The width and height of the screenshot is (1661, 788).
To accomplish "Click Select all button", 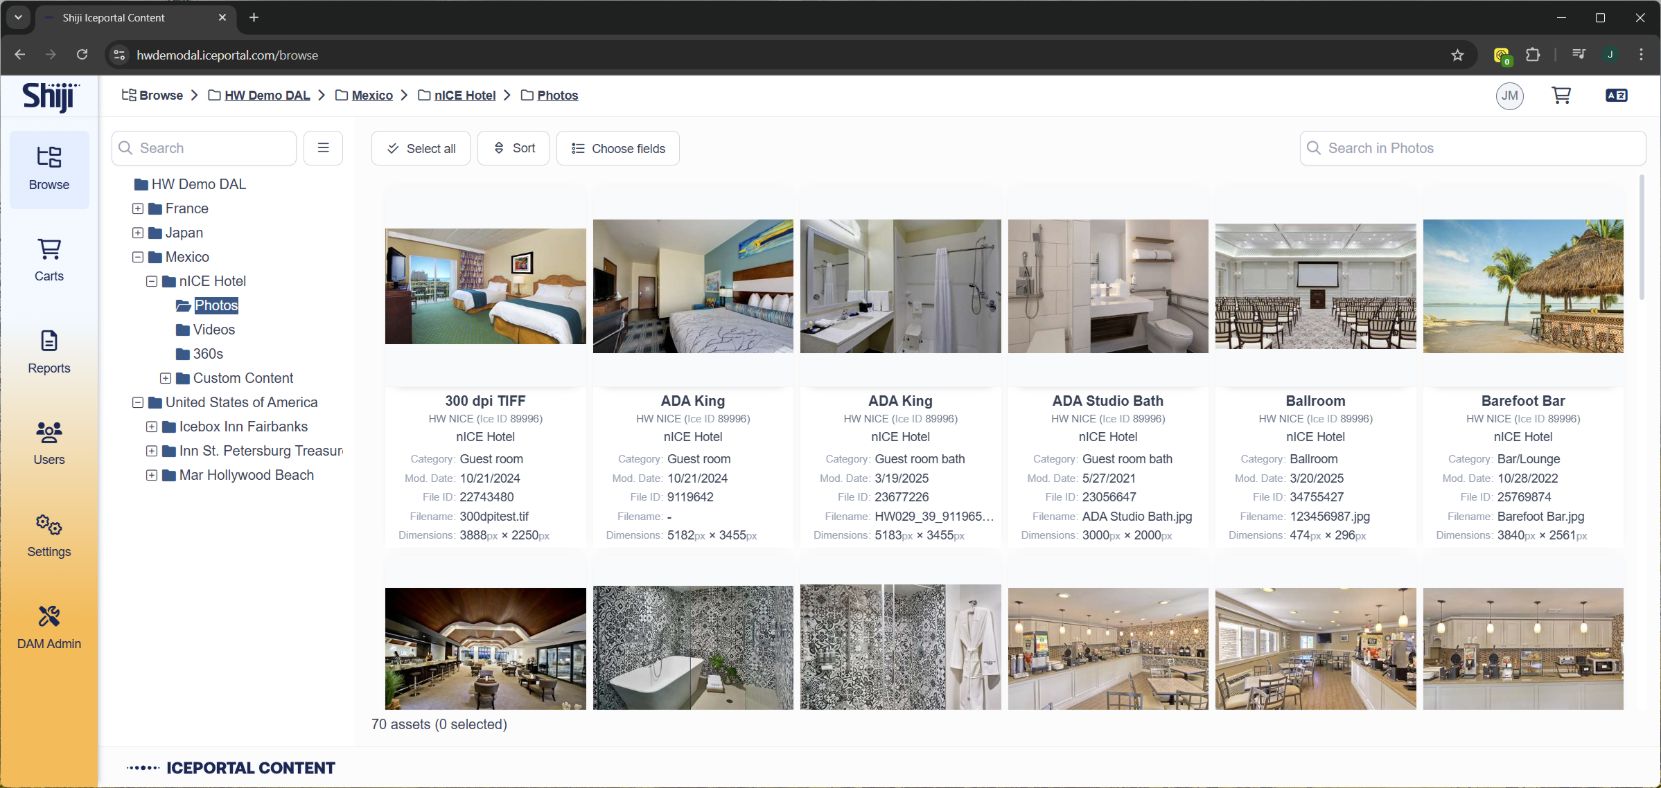I will click(421, 148).
